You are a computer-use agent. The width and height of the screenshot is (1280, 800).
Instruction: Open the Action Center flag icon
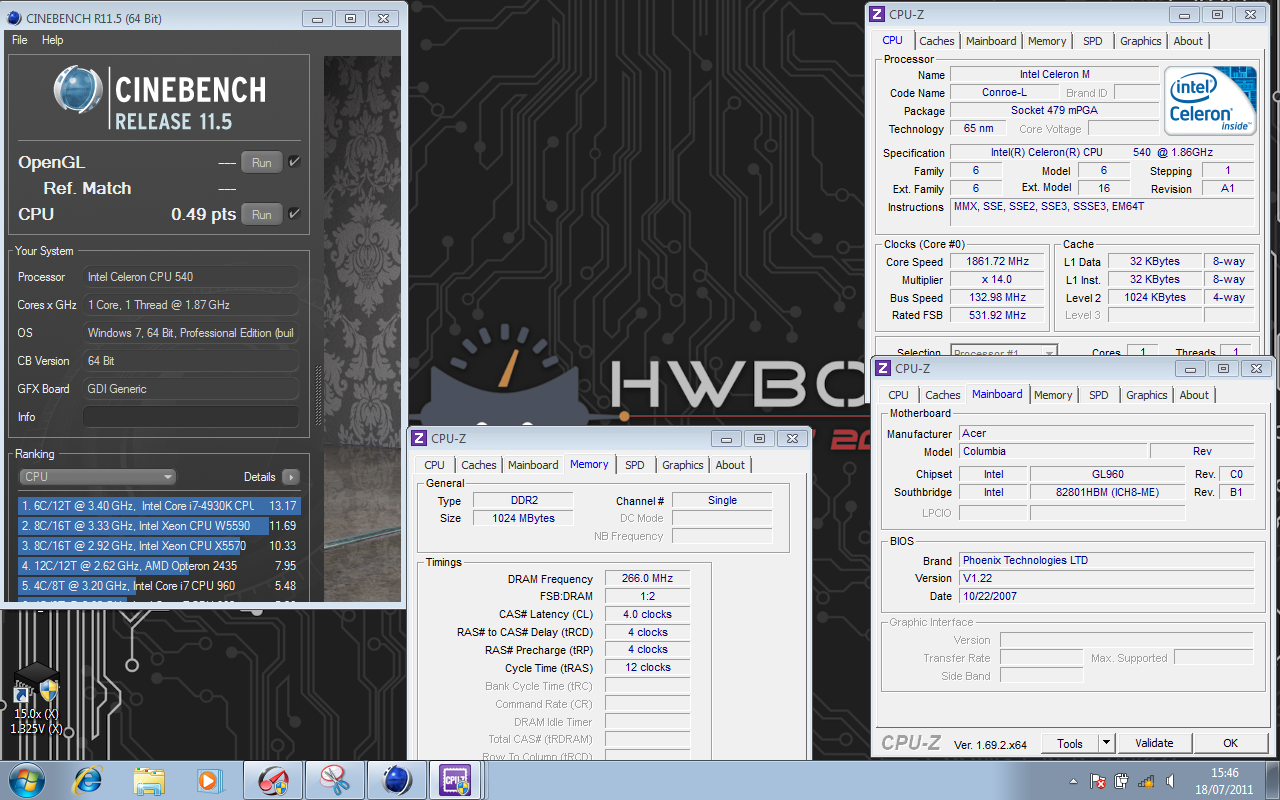pyautogui.click(x=1097, y=781)
